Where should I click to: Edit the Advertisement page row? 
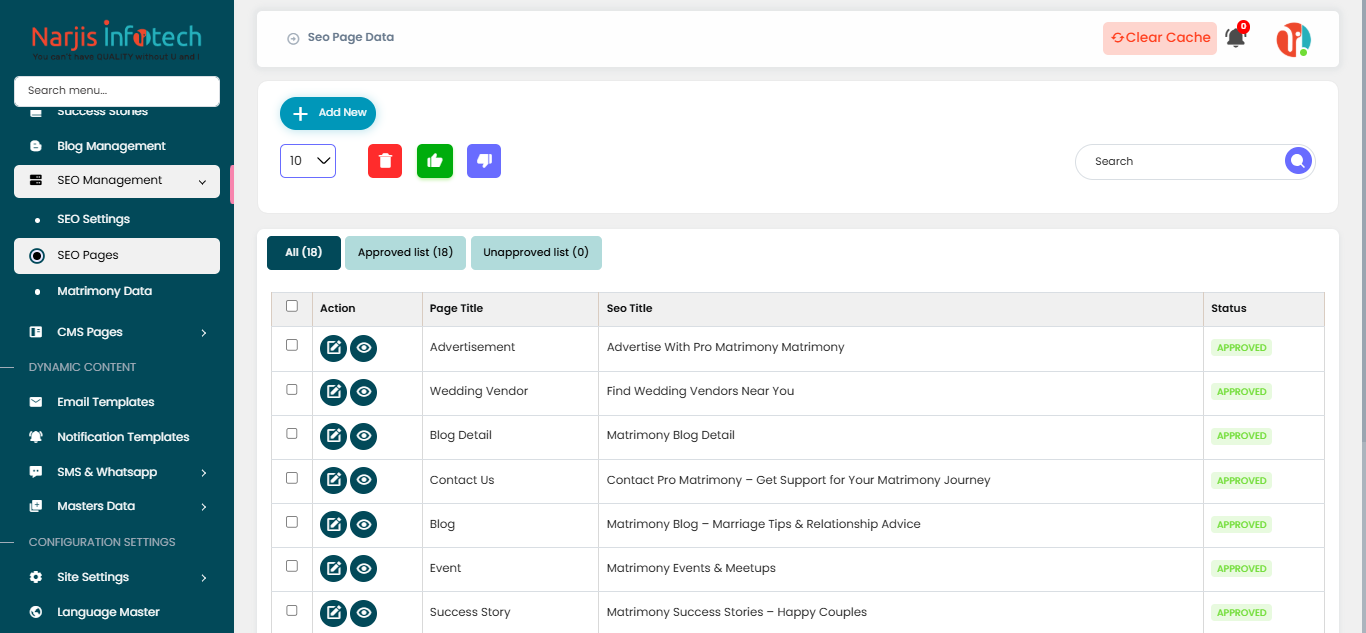coord(333,347)
